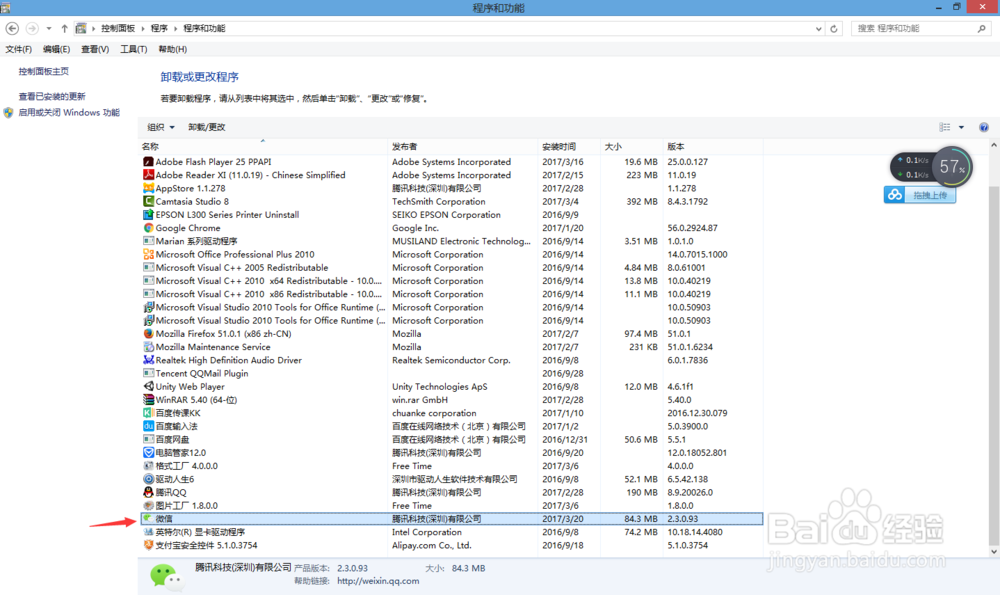Open help with the question mark icon
Viewport: 1000px width, 595px height.
983,127
